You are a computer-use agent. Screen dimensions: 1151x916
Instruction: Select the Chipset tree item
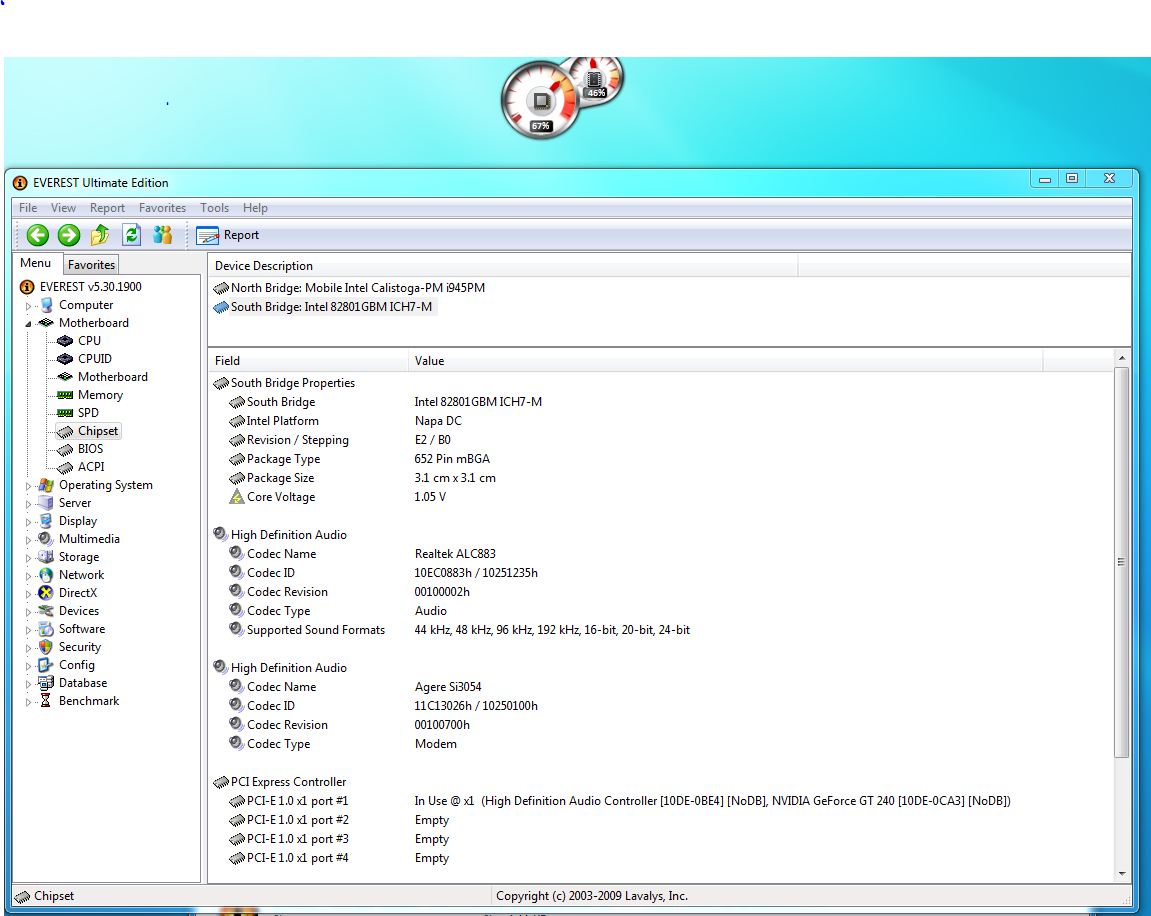tap(98, 431)
